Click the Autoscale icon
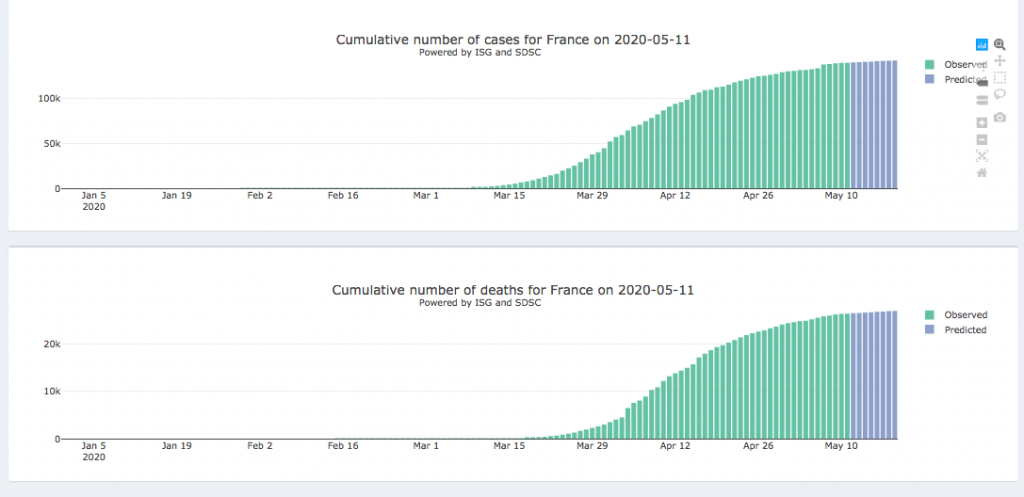The width and height of the screenshot is (1024, 497). click(982, 155)
